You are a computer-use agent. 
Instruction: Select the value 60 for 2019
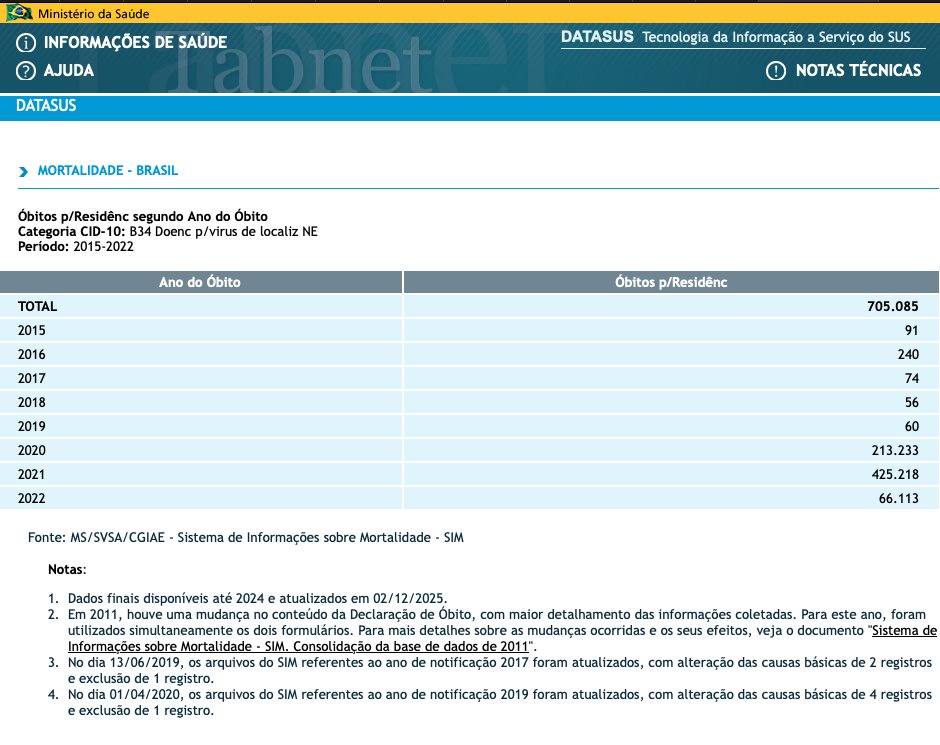(912, 426)
